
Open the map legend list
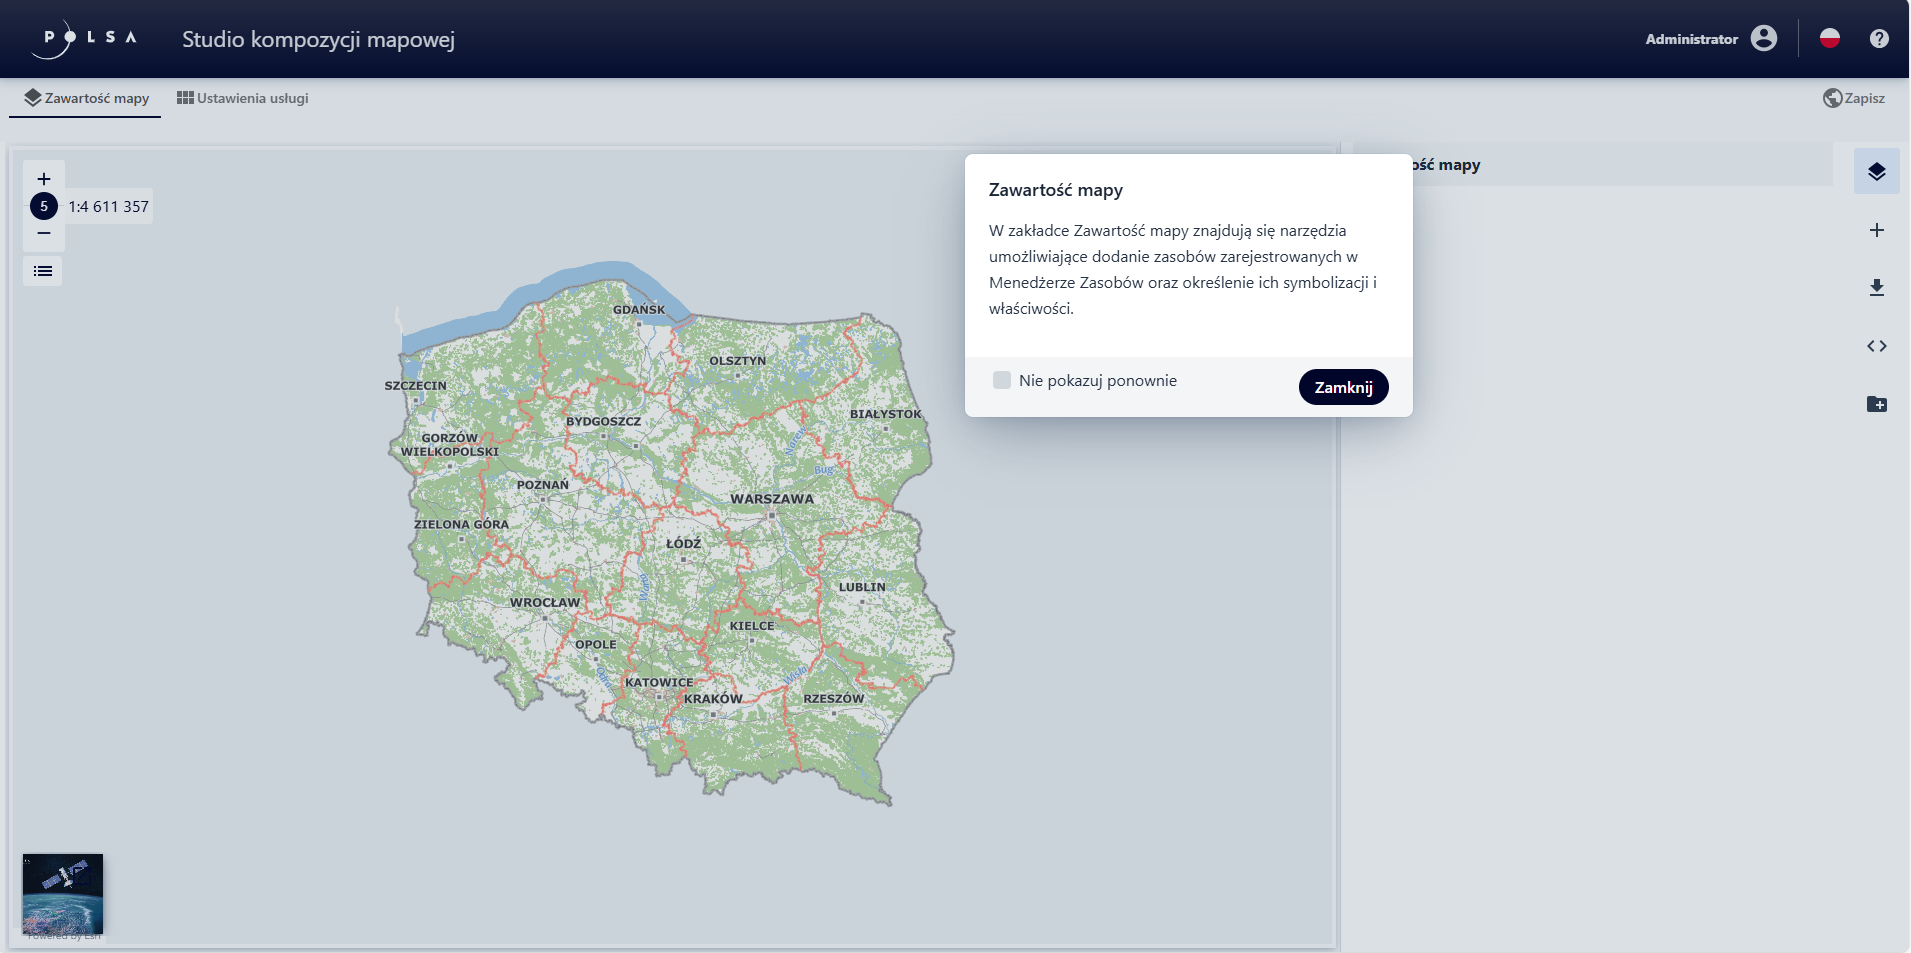pos(43,271)
